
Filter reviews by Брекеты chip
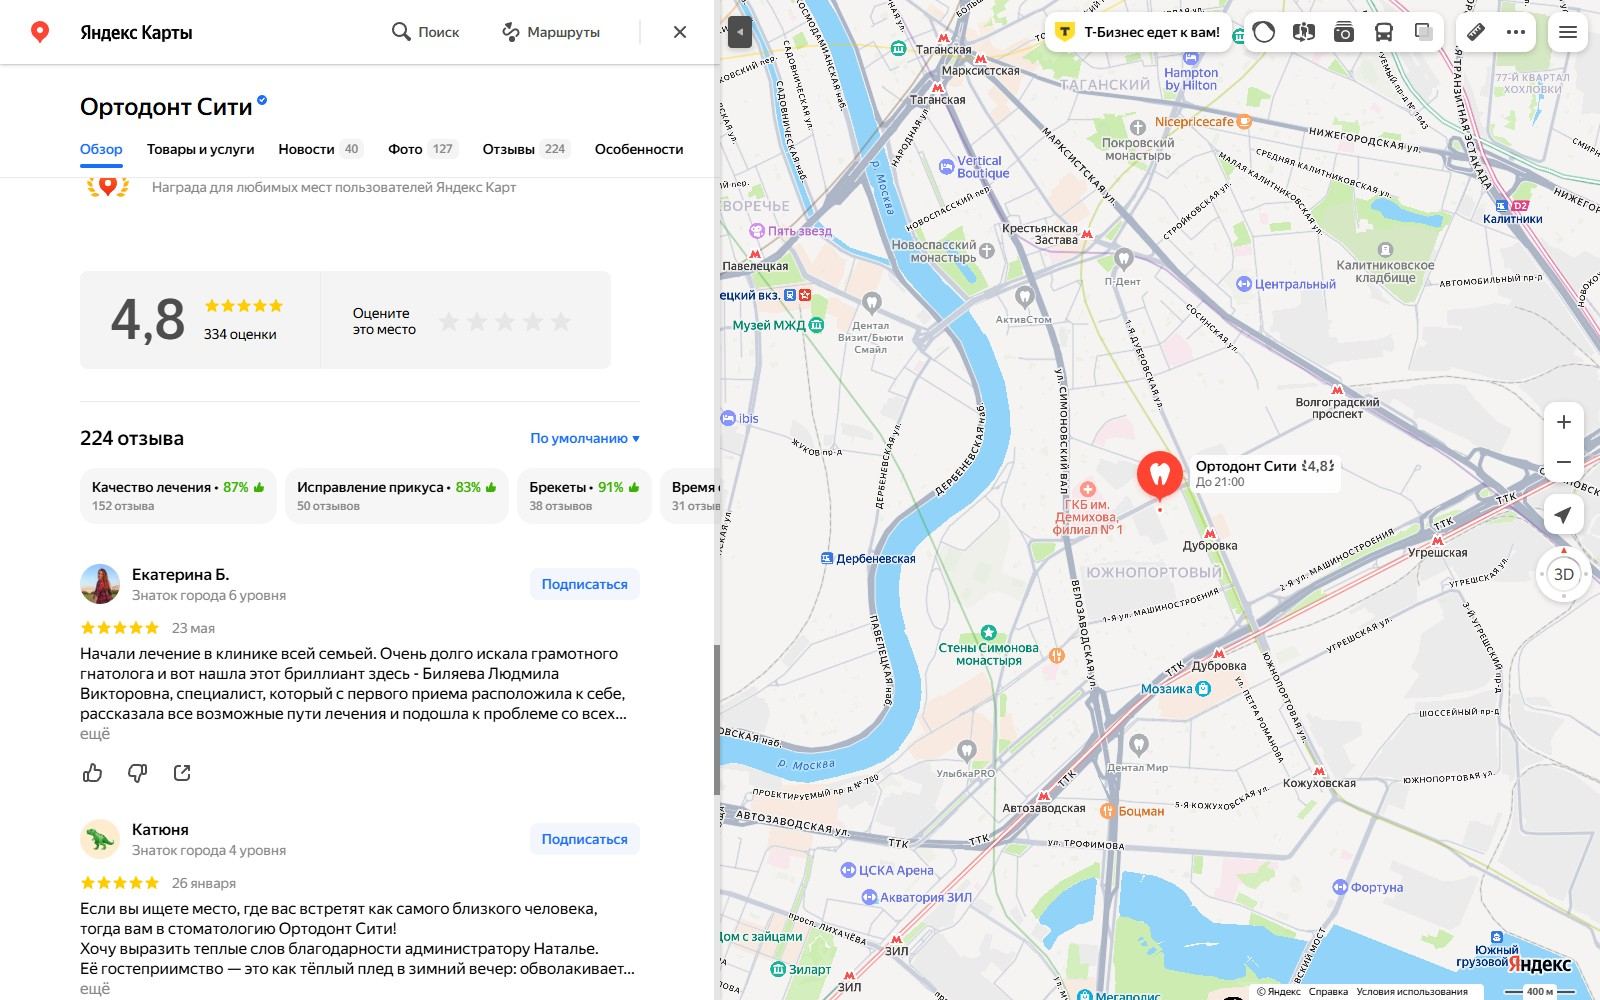coord(584,496)
